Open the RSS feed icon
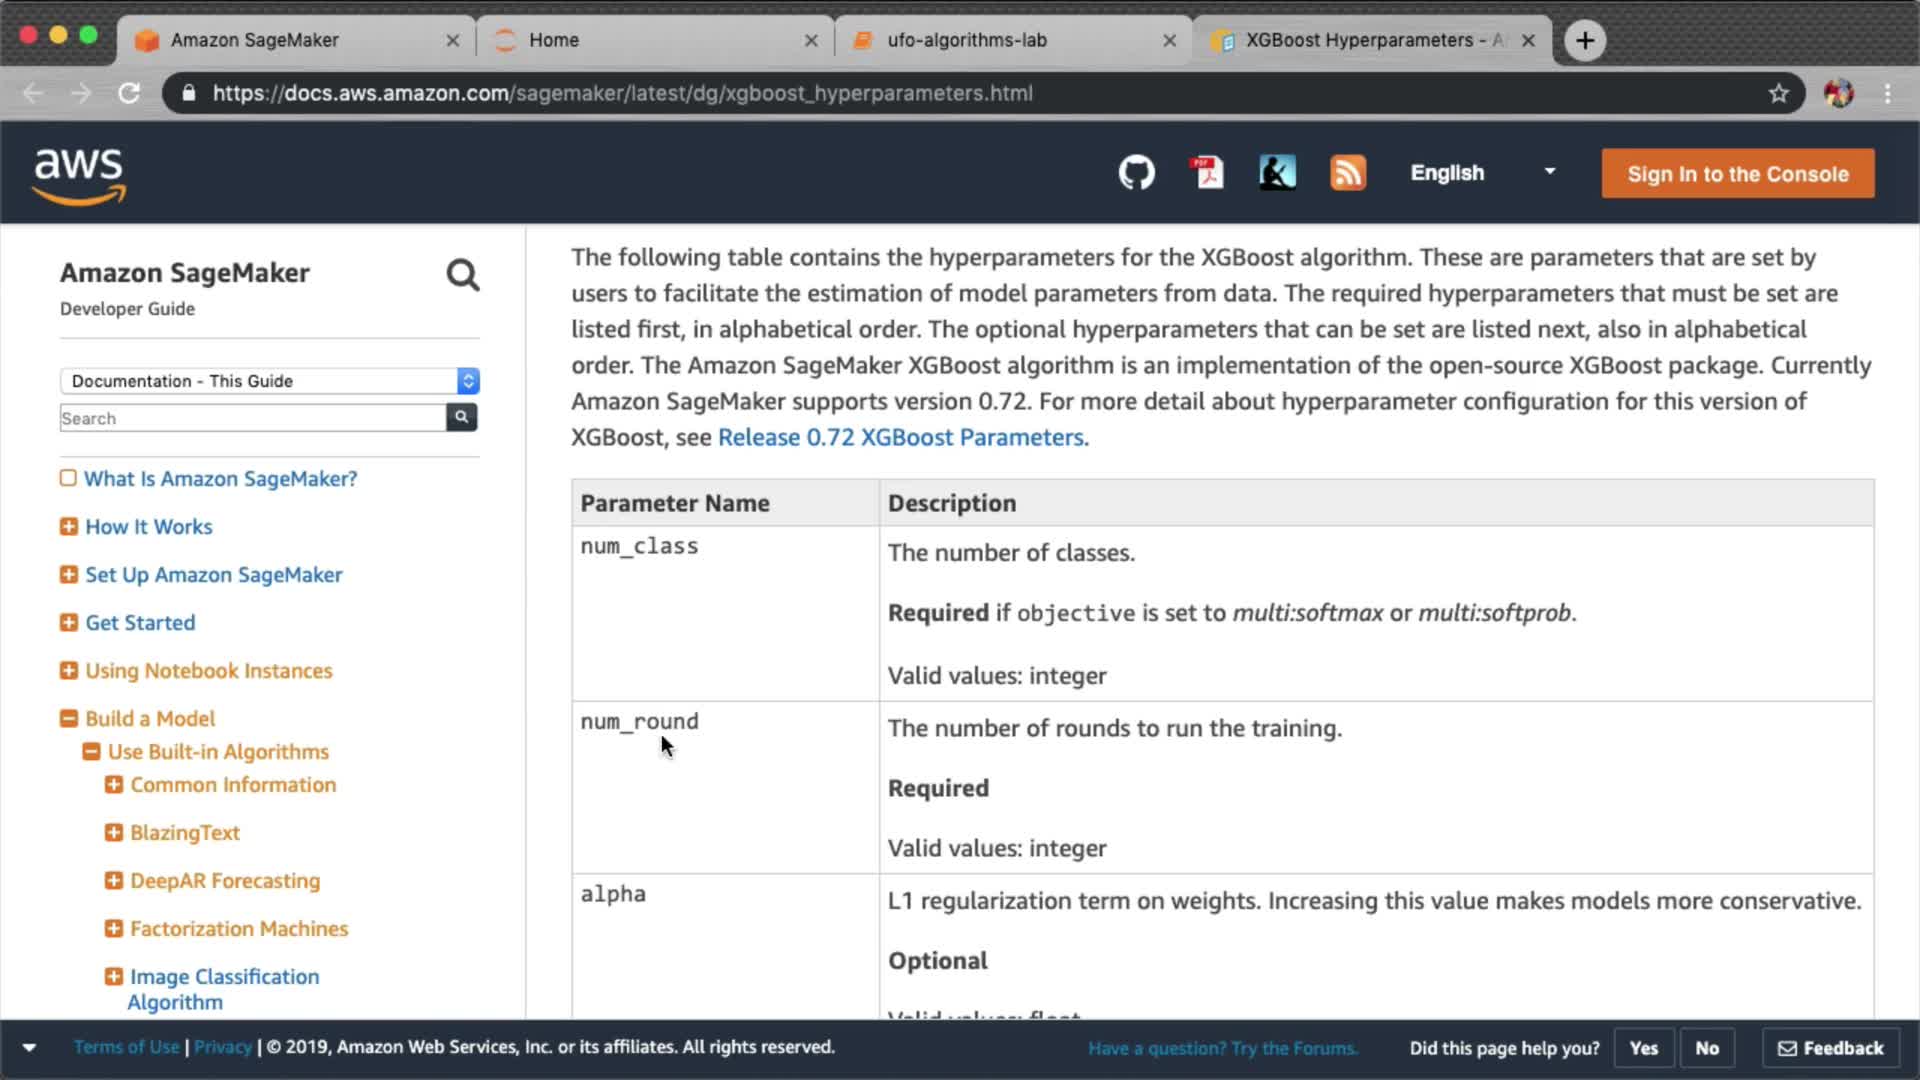The image size is (1920, 1080). coord(1347,173)
